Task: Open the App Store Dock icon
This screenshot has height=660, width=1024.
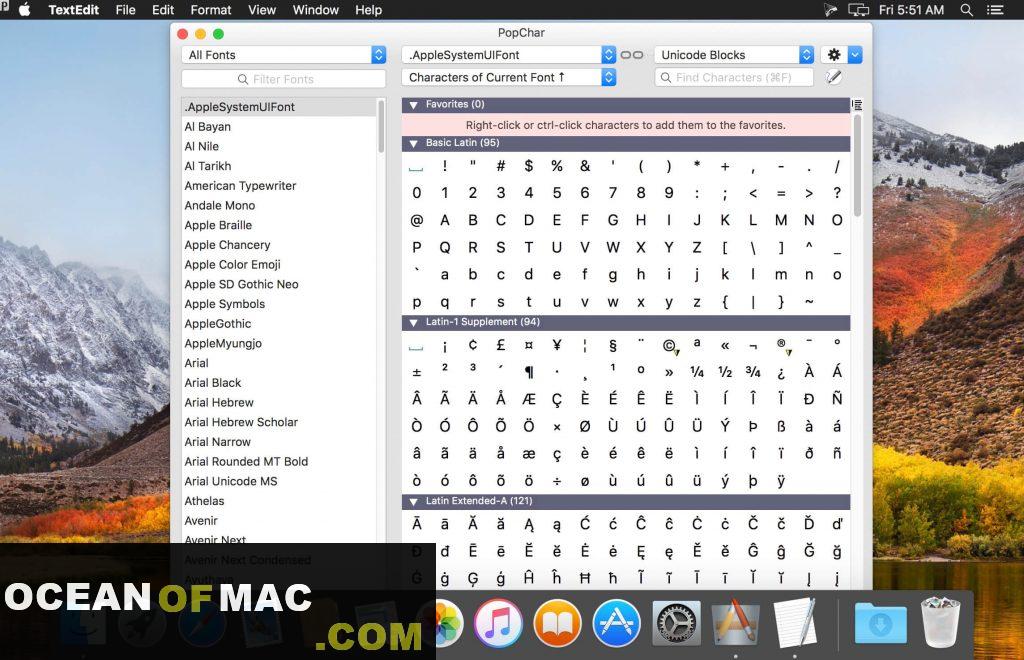Action: pyautogui.click(x=616, y=622)
